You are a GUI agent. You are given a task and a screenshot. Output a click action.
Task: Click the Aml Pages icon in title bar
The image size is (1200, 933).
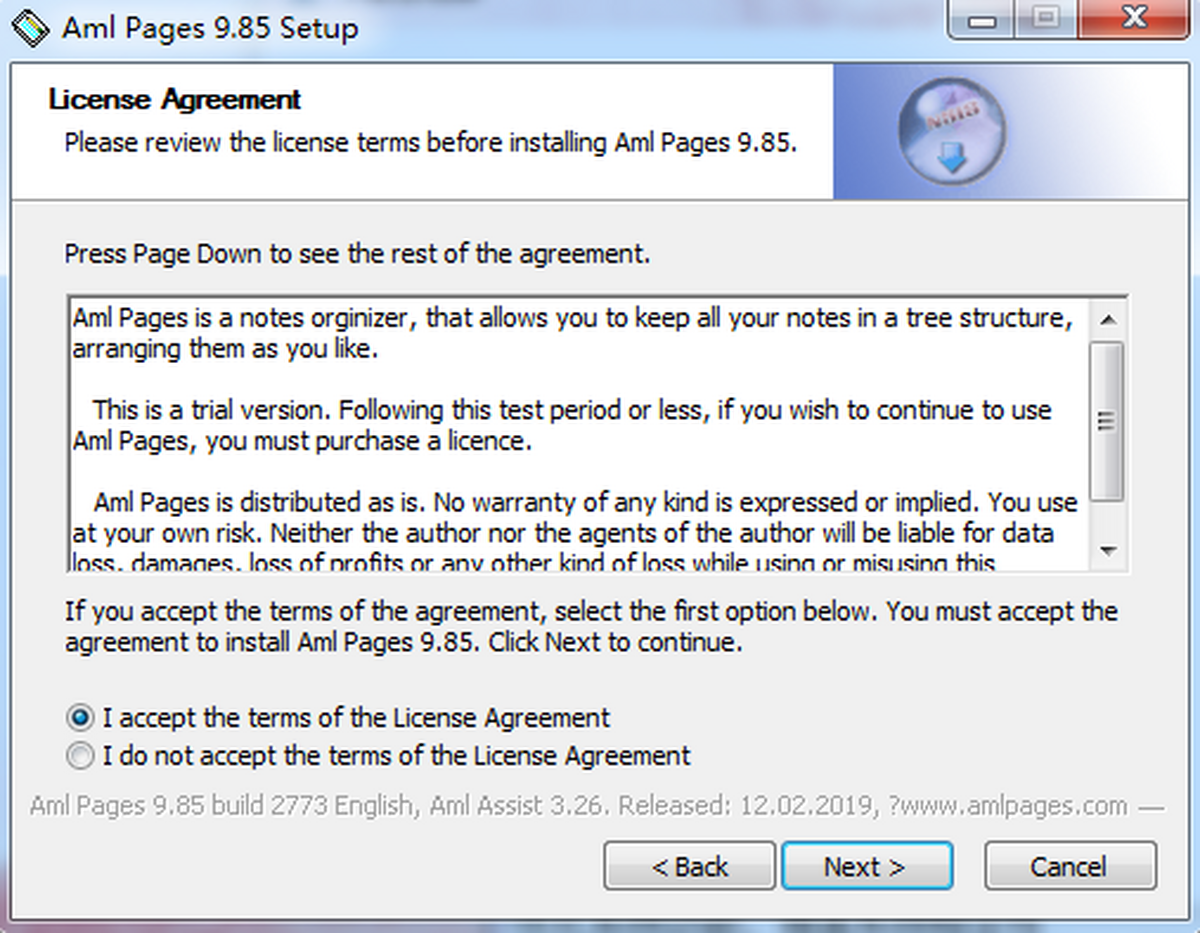30,27
